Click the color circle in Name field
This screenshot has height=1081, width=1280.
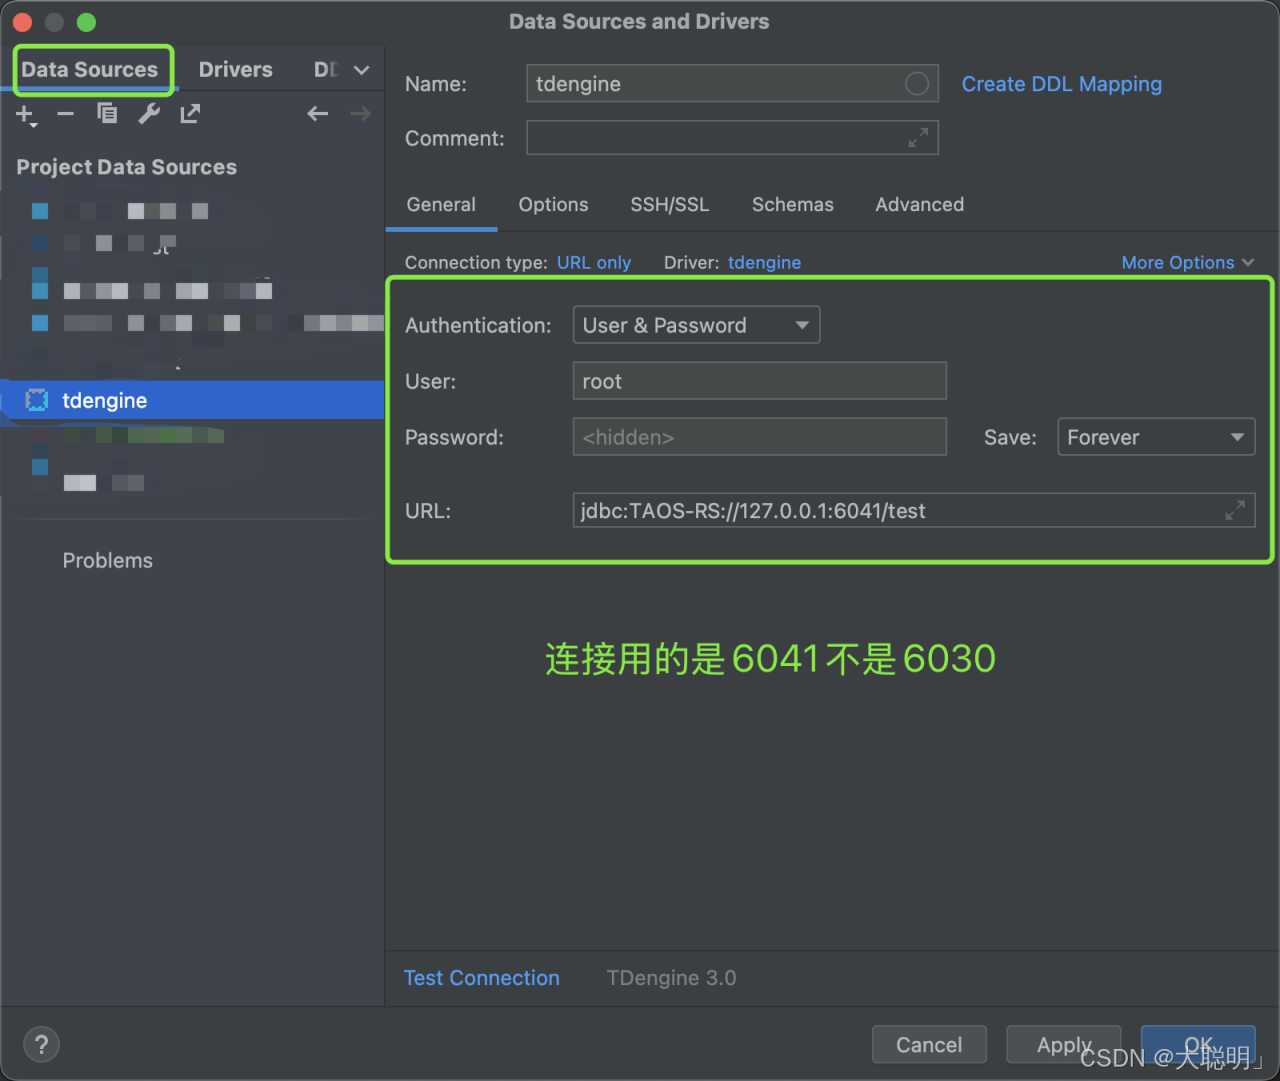[x=916, y=84]
